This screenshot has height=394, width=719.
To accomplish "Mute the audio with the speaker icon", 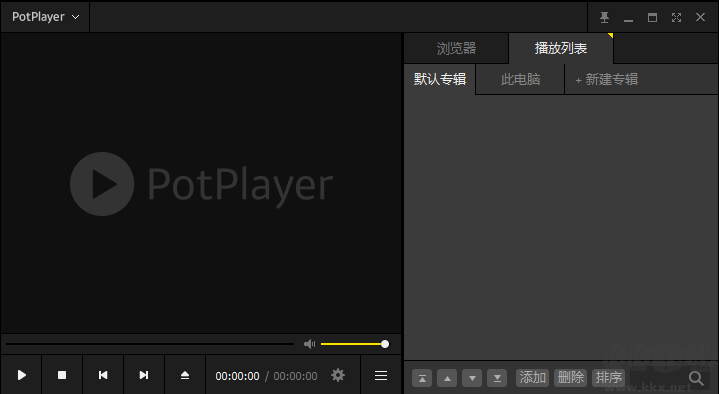I will (310, 344).
